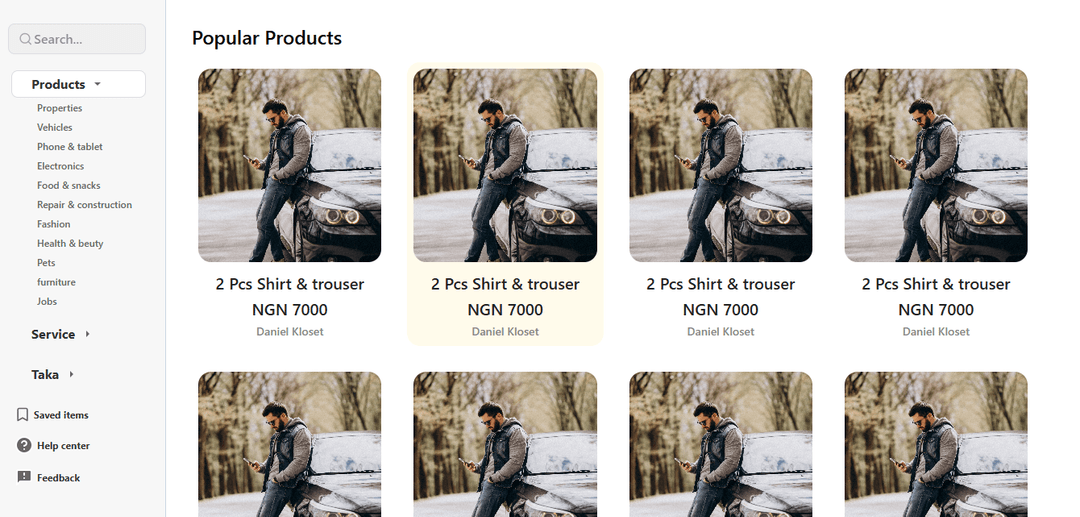Expand the Taka menu arrow
The image size is (1080, 517).
tap(71, 374)
